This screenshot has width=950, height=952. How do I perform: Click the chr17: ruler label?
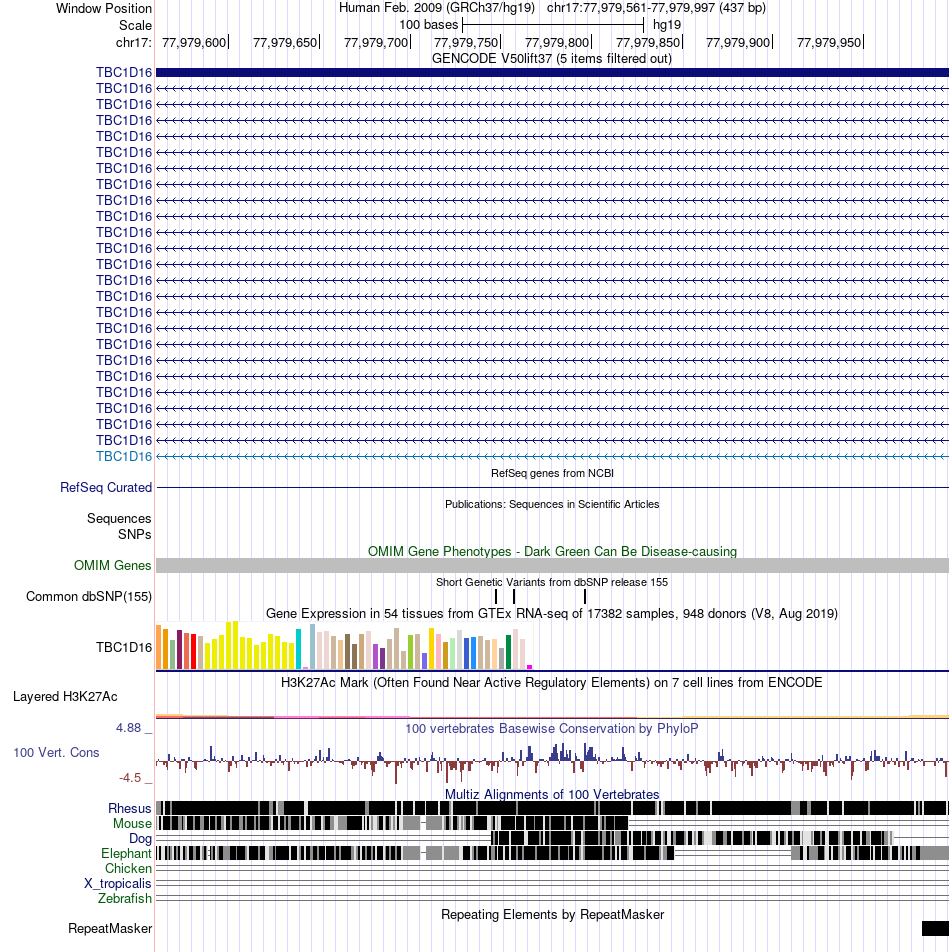click(x=134, y=42)
